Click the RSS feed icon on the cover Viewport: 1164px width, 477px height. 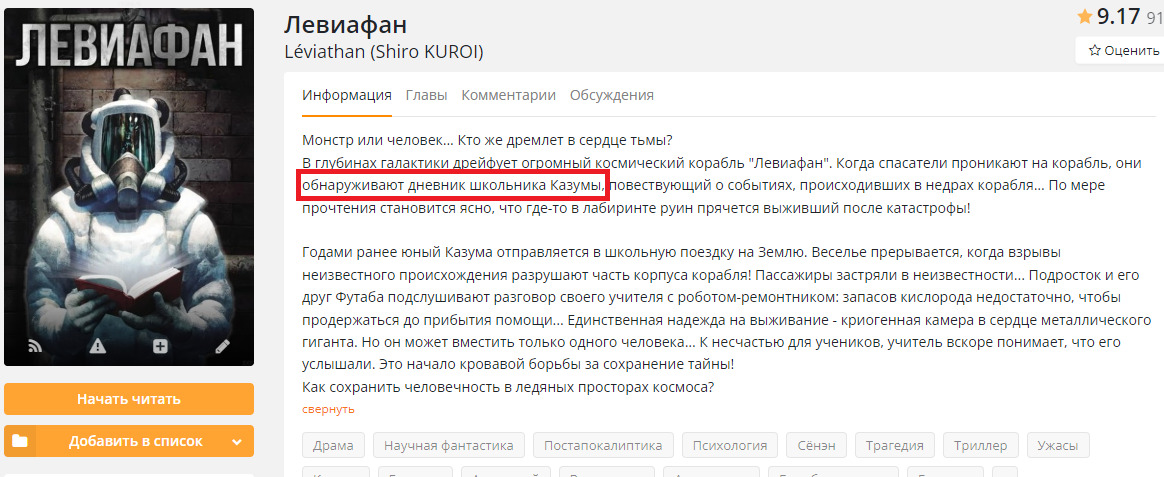[35, 346]
